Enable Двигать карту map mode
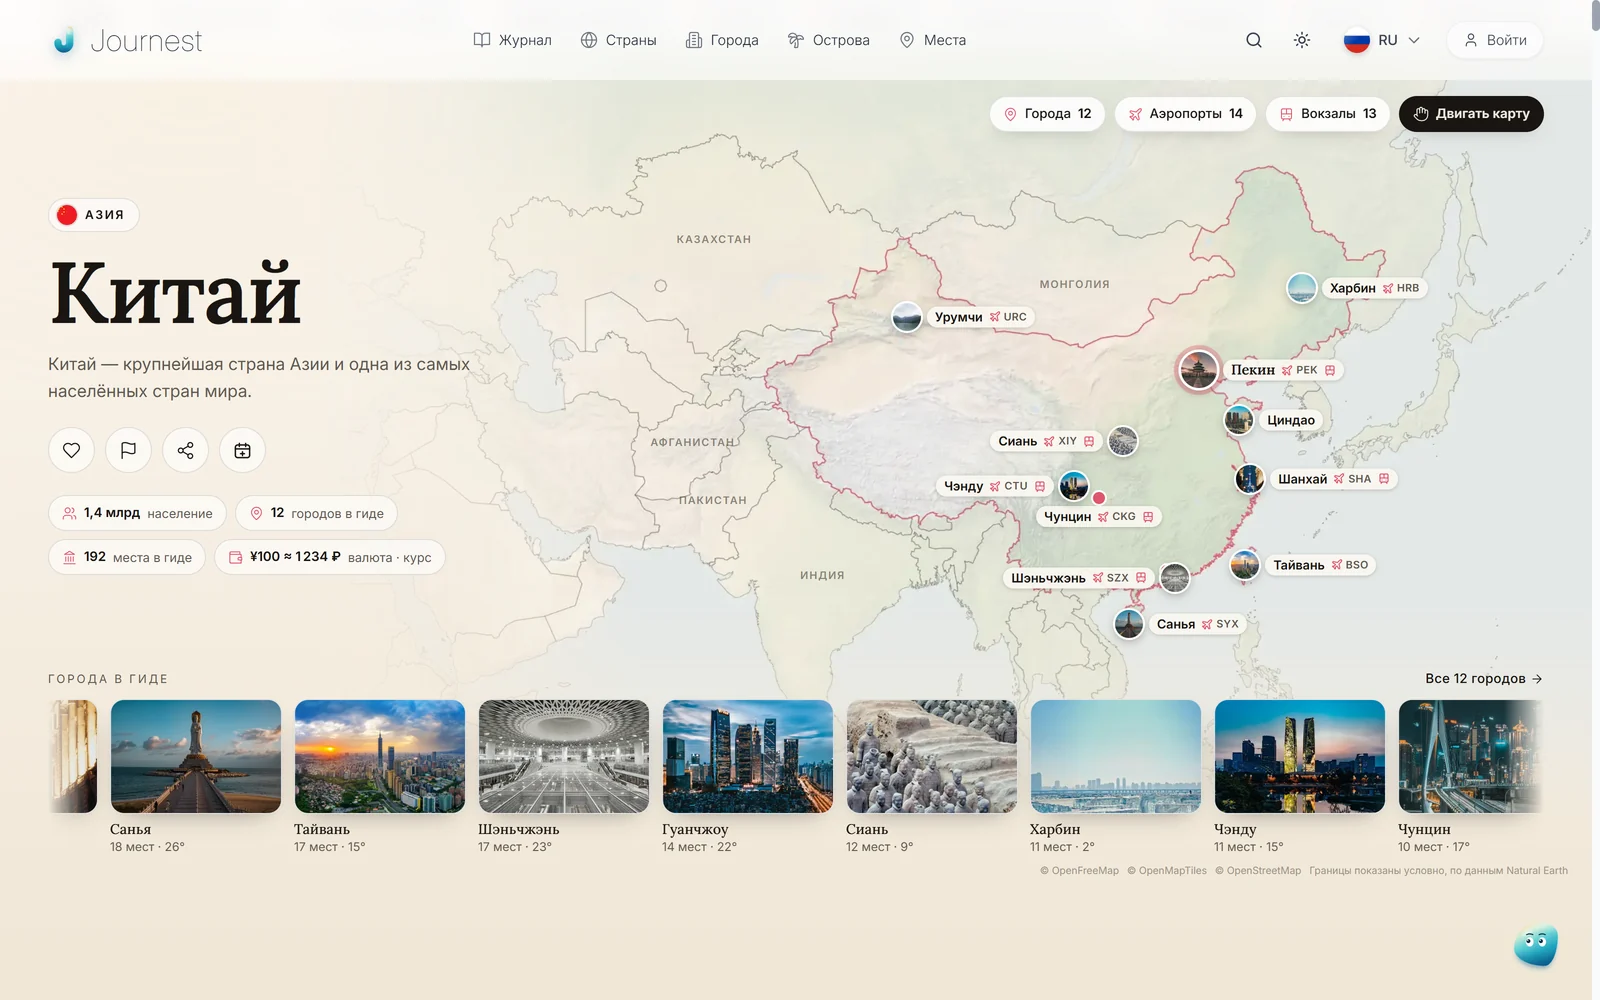 pos(1471,114)
